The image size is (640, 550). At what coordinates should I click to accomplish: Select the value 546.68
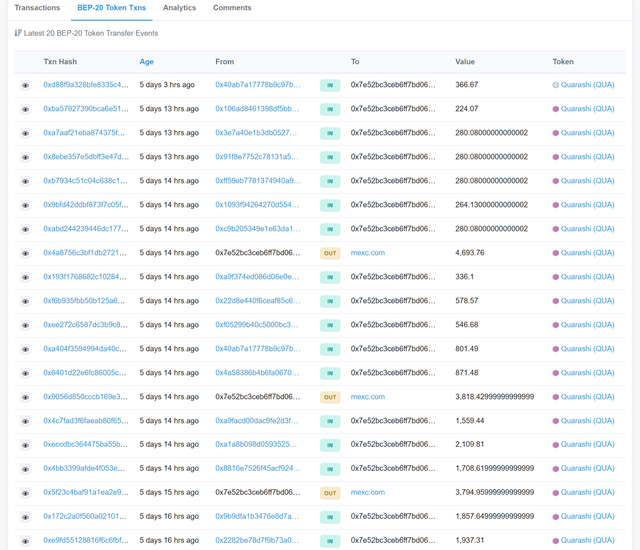tap(467, 325)
